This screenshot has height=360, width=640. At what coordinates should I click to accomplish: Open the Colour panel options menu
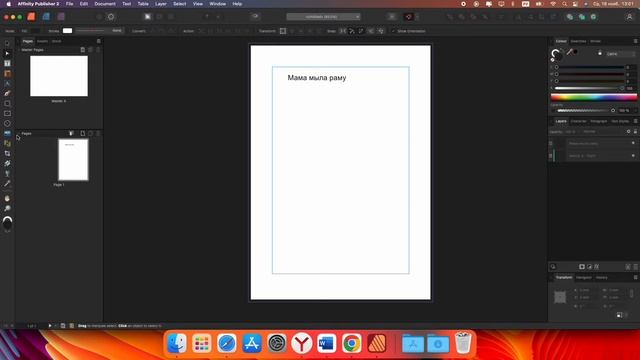[635, 41]
